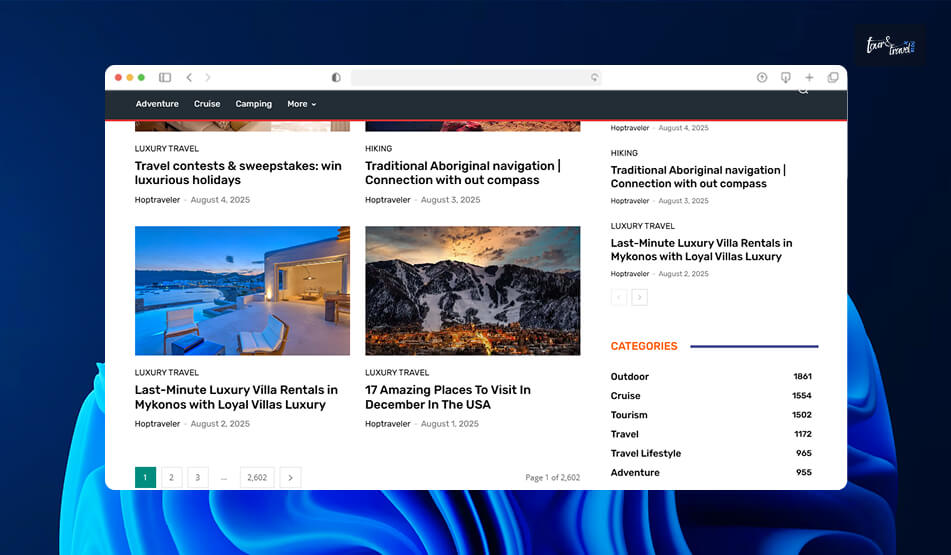
Task: Click date August 1, 2025
Action: click(x=449, y=424)
